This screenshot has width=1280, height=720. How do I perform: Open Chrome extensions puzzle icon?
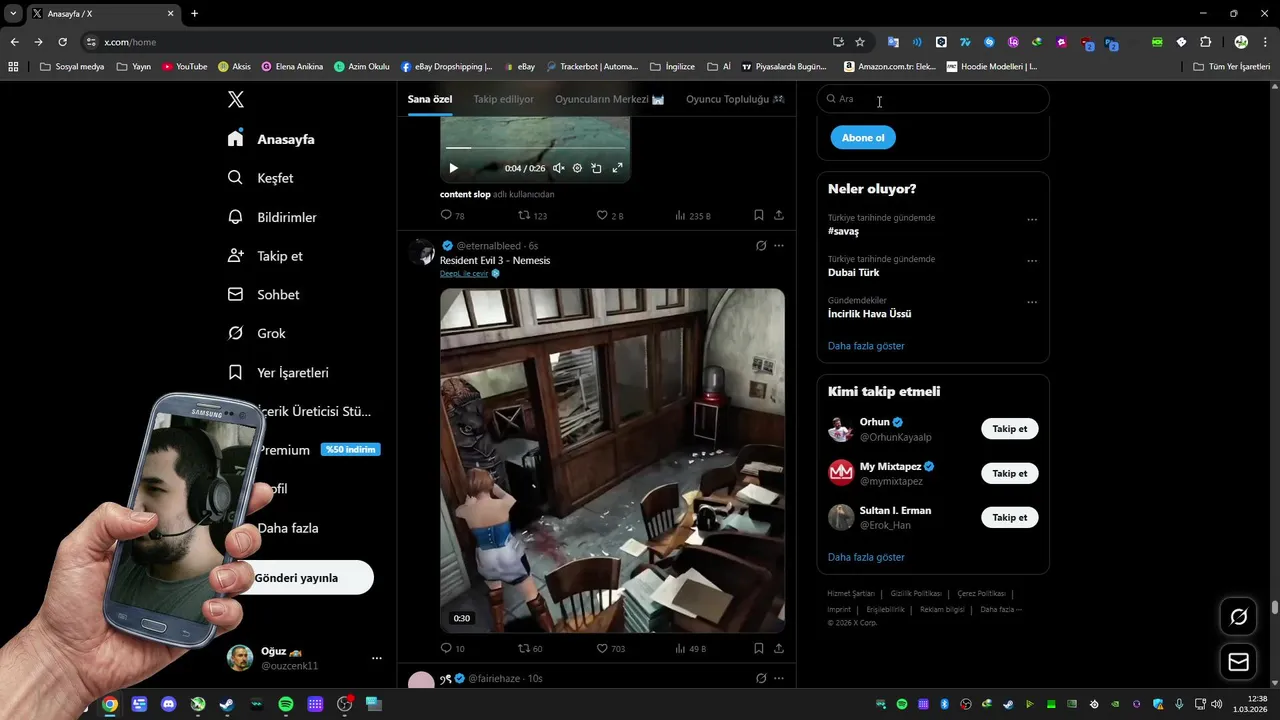pos(1205,42)
